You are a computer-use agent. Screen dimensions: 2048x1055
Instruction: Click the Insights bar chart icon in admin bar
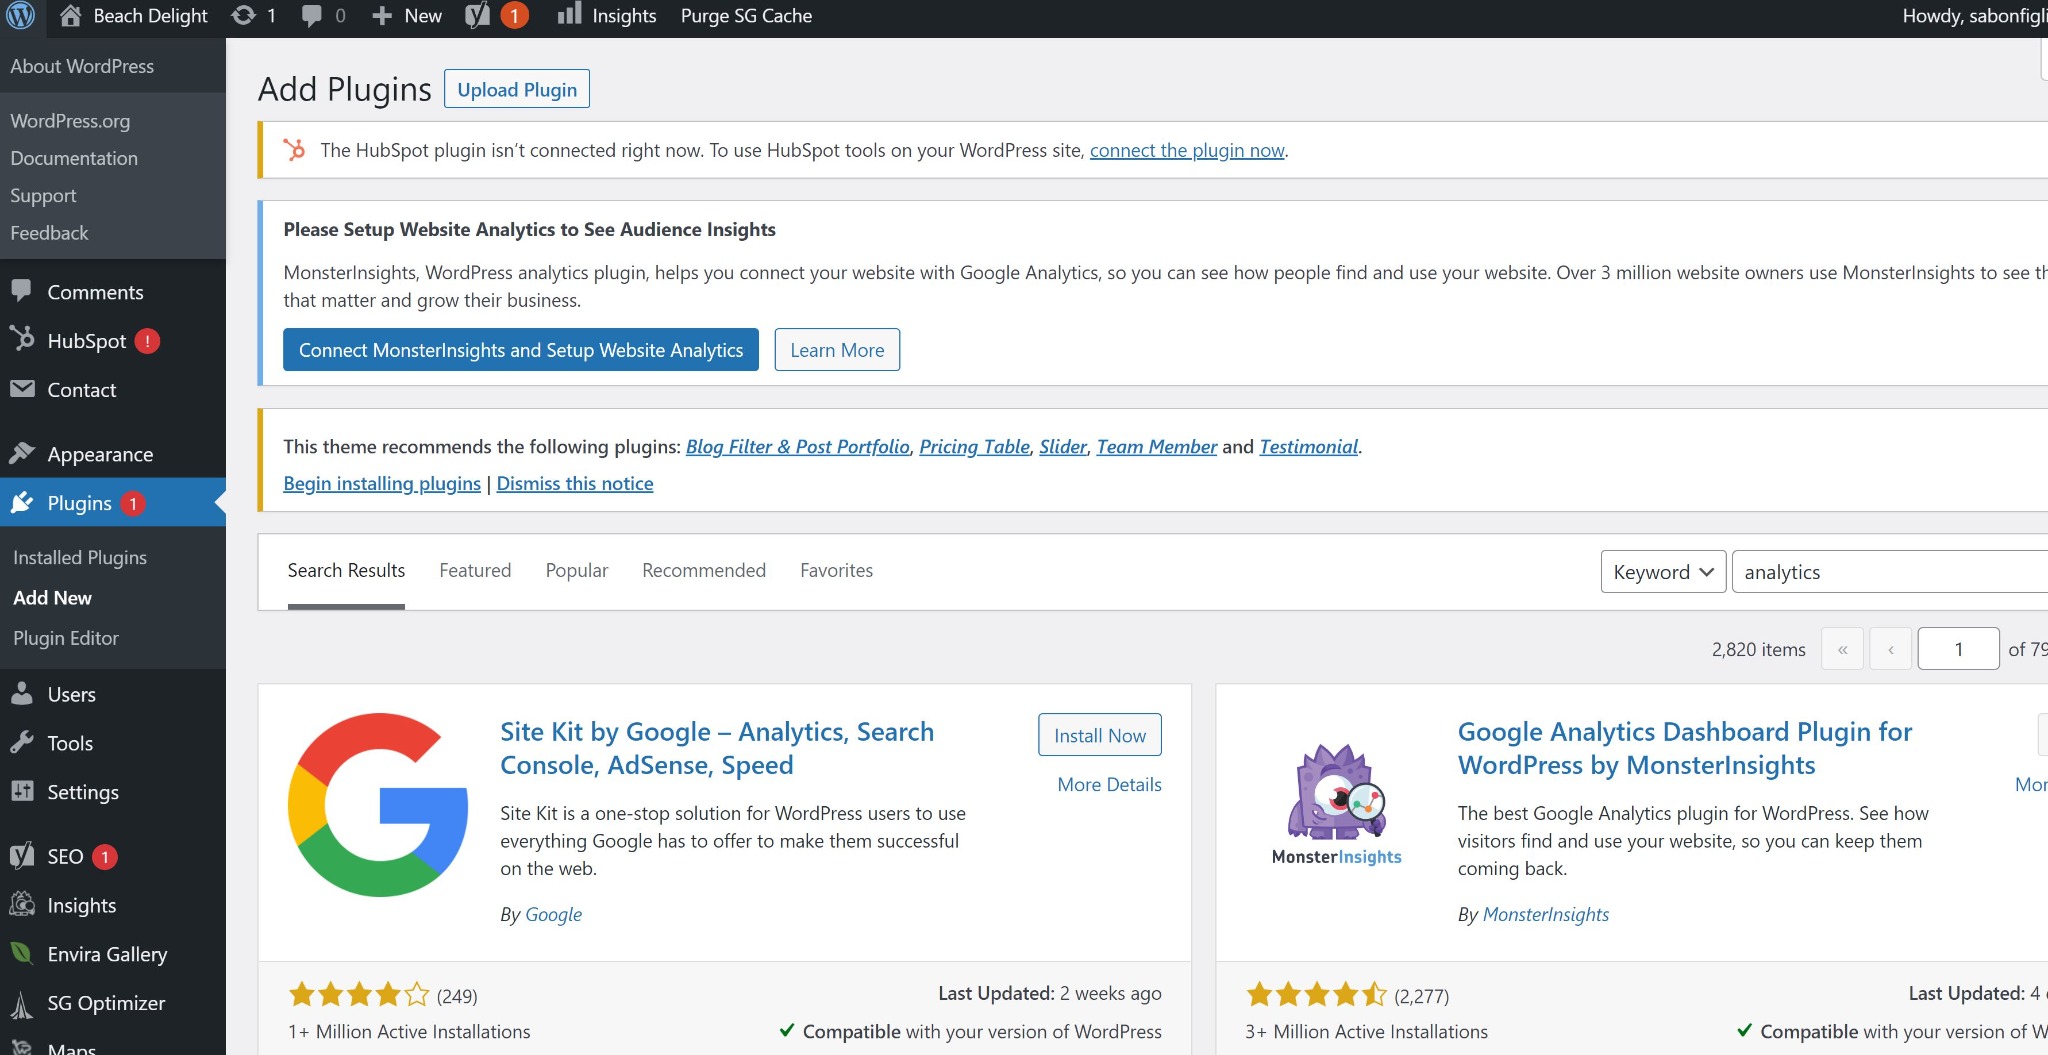click(x=569, y=14)
